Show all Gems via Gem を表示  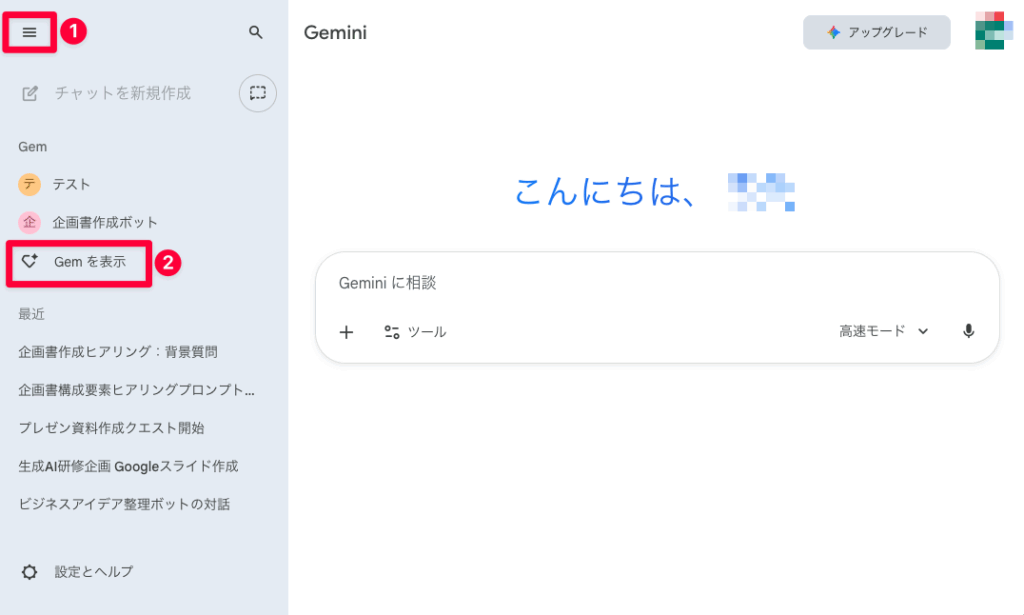[78, 262]
